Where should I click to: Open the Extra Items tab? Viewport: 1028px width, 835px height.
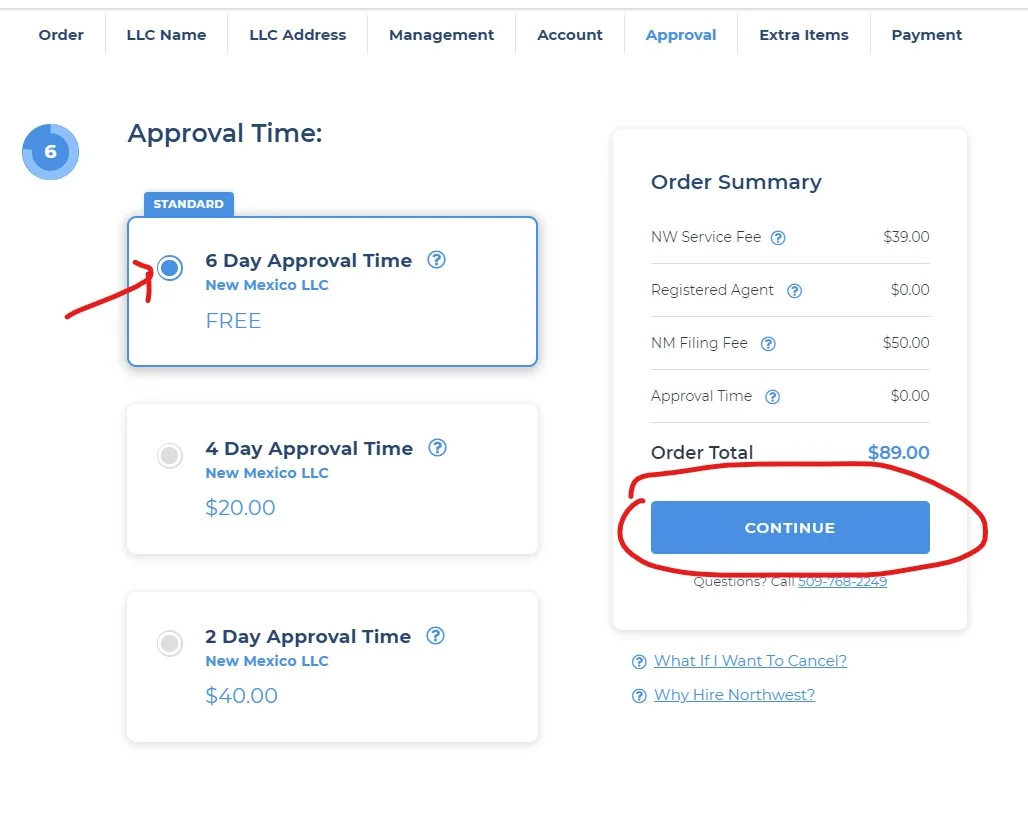pyautogui.click(x=803, y=35)
